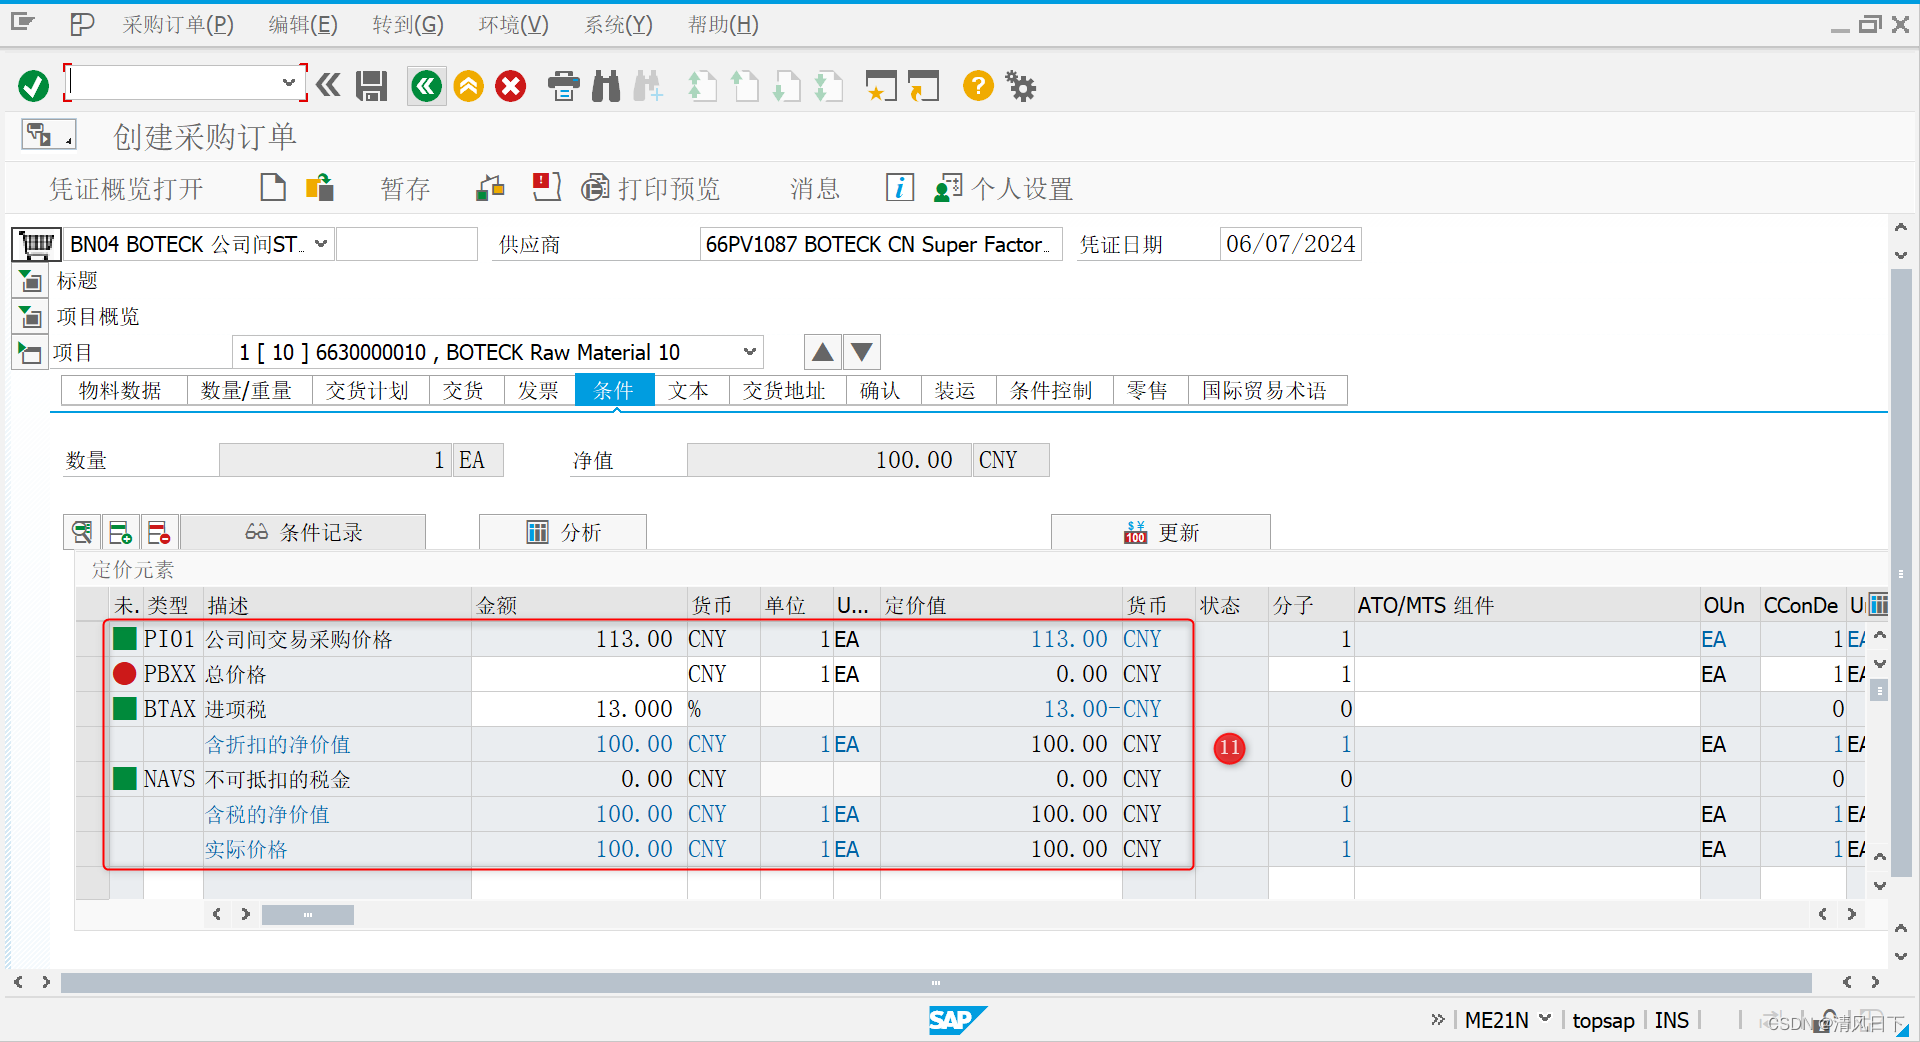The height and width of the screenshot is (1042, 1920).
Task: Click the Condition detail magnifier icon
Action: [82, 532]
